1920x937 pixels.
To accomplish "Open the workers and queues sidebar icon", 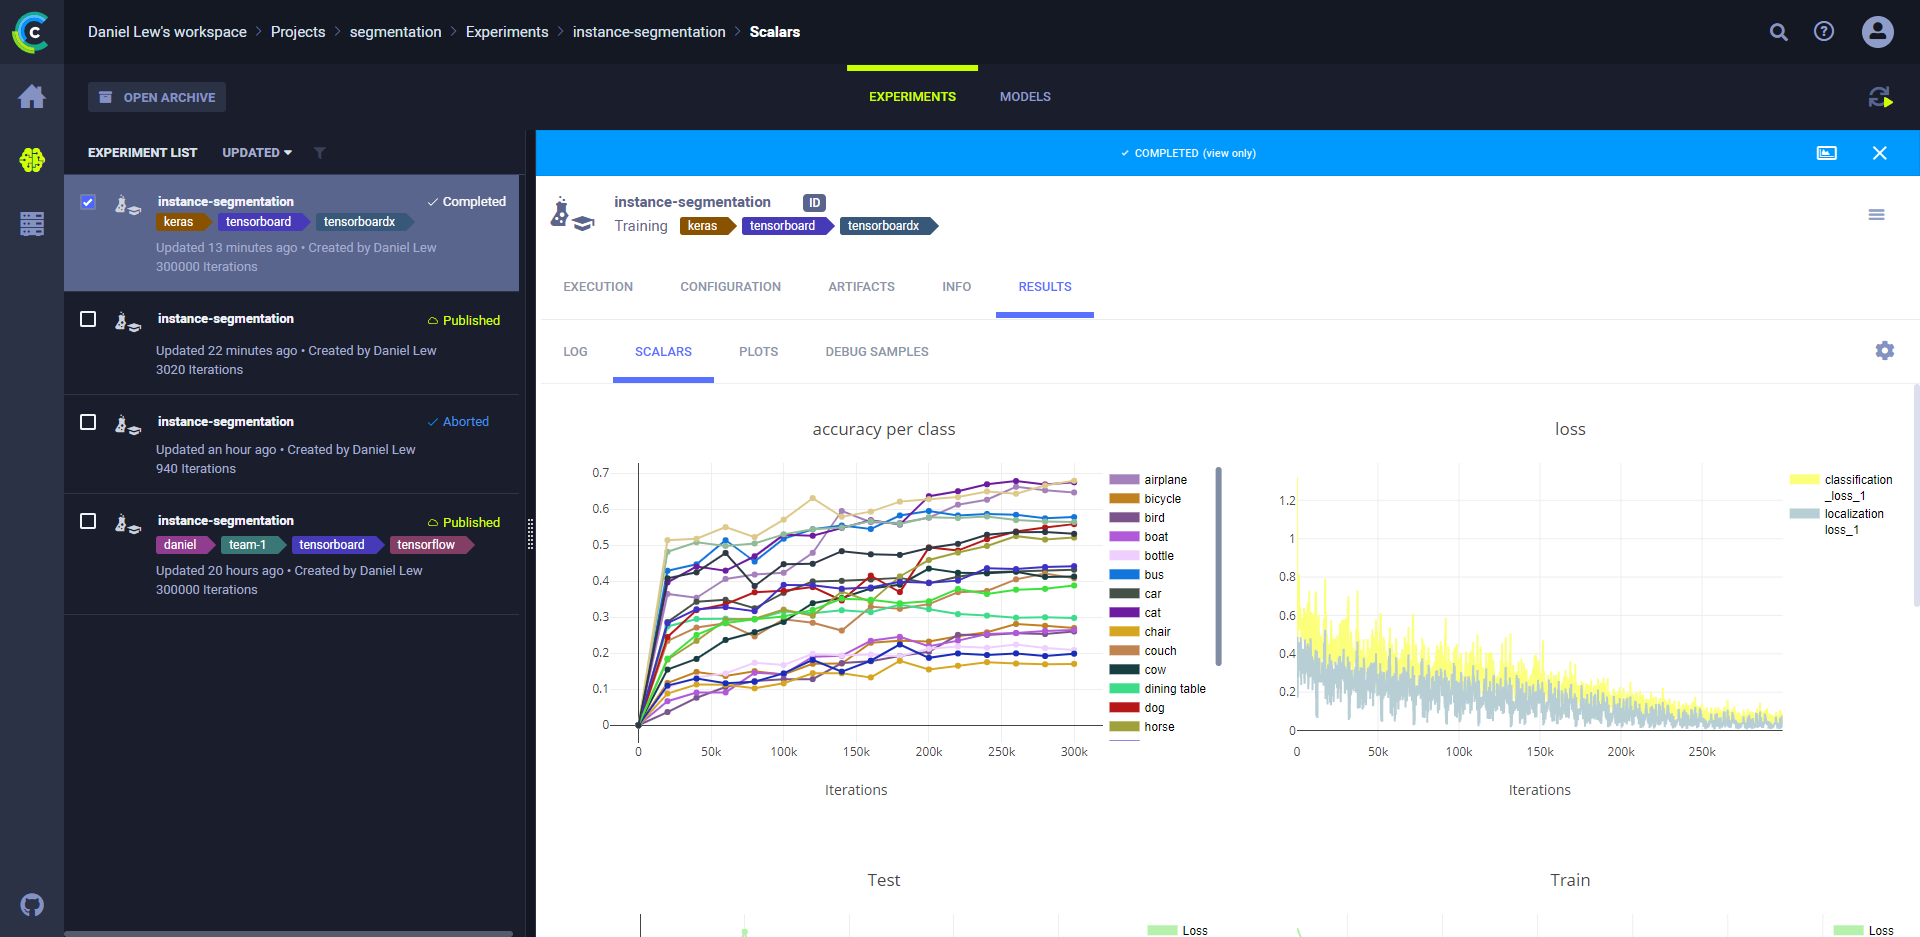I will [32, 224].
